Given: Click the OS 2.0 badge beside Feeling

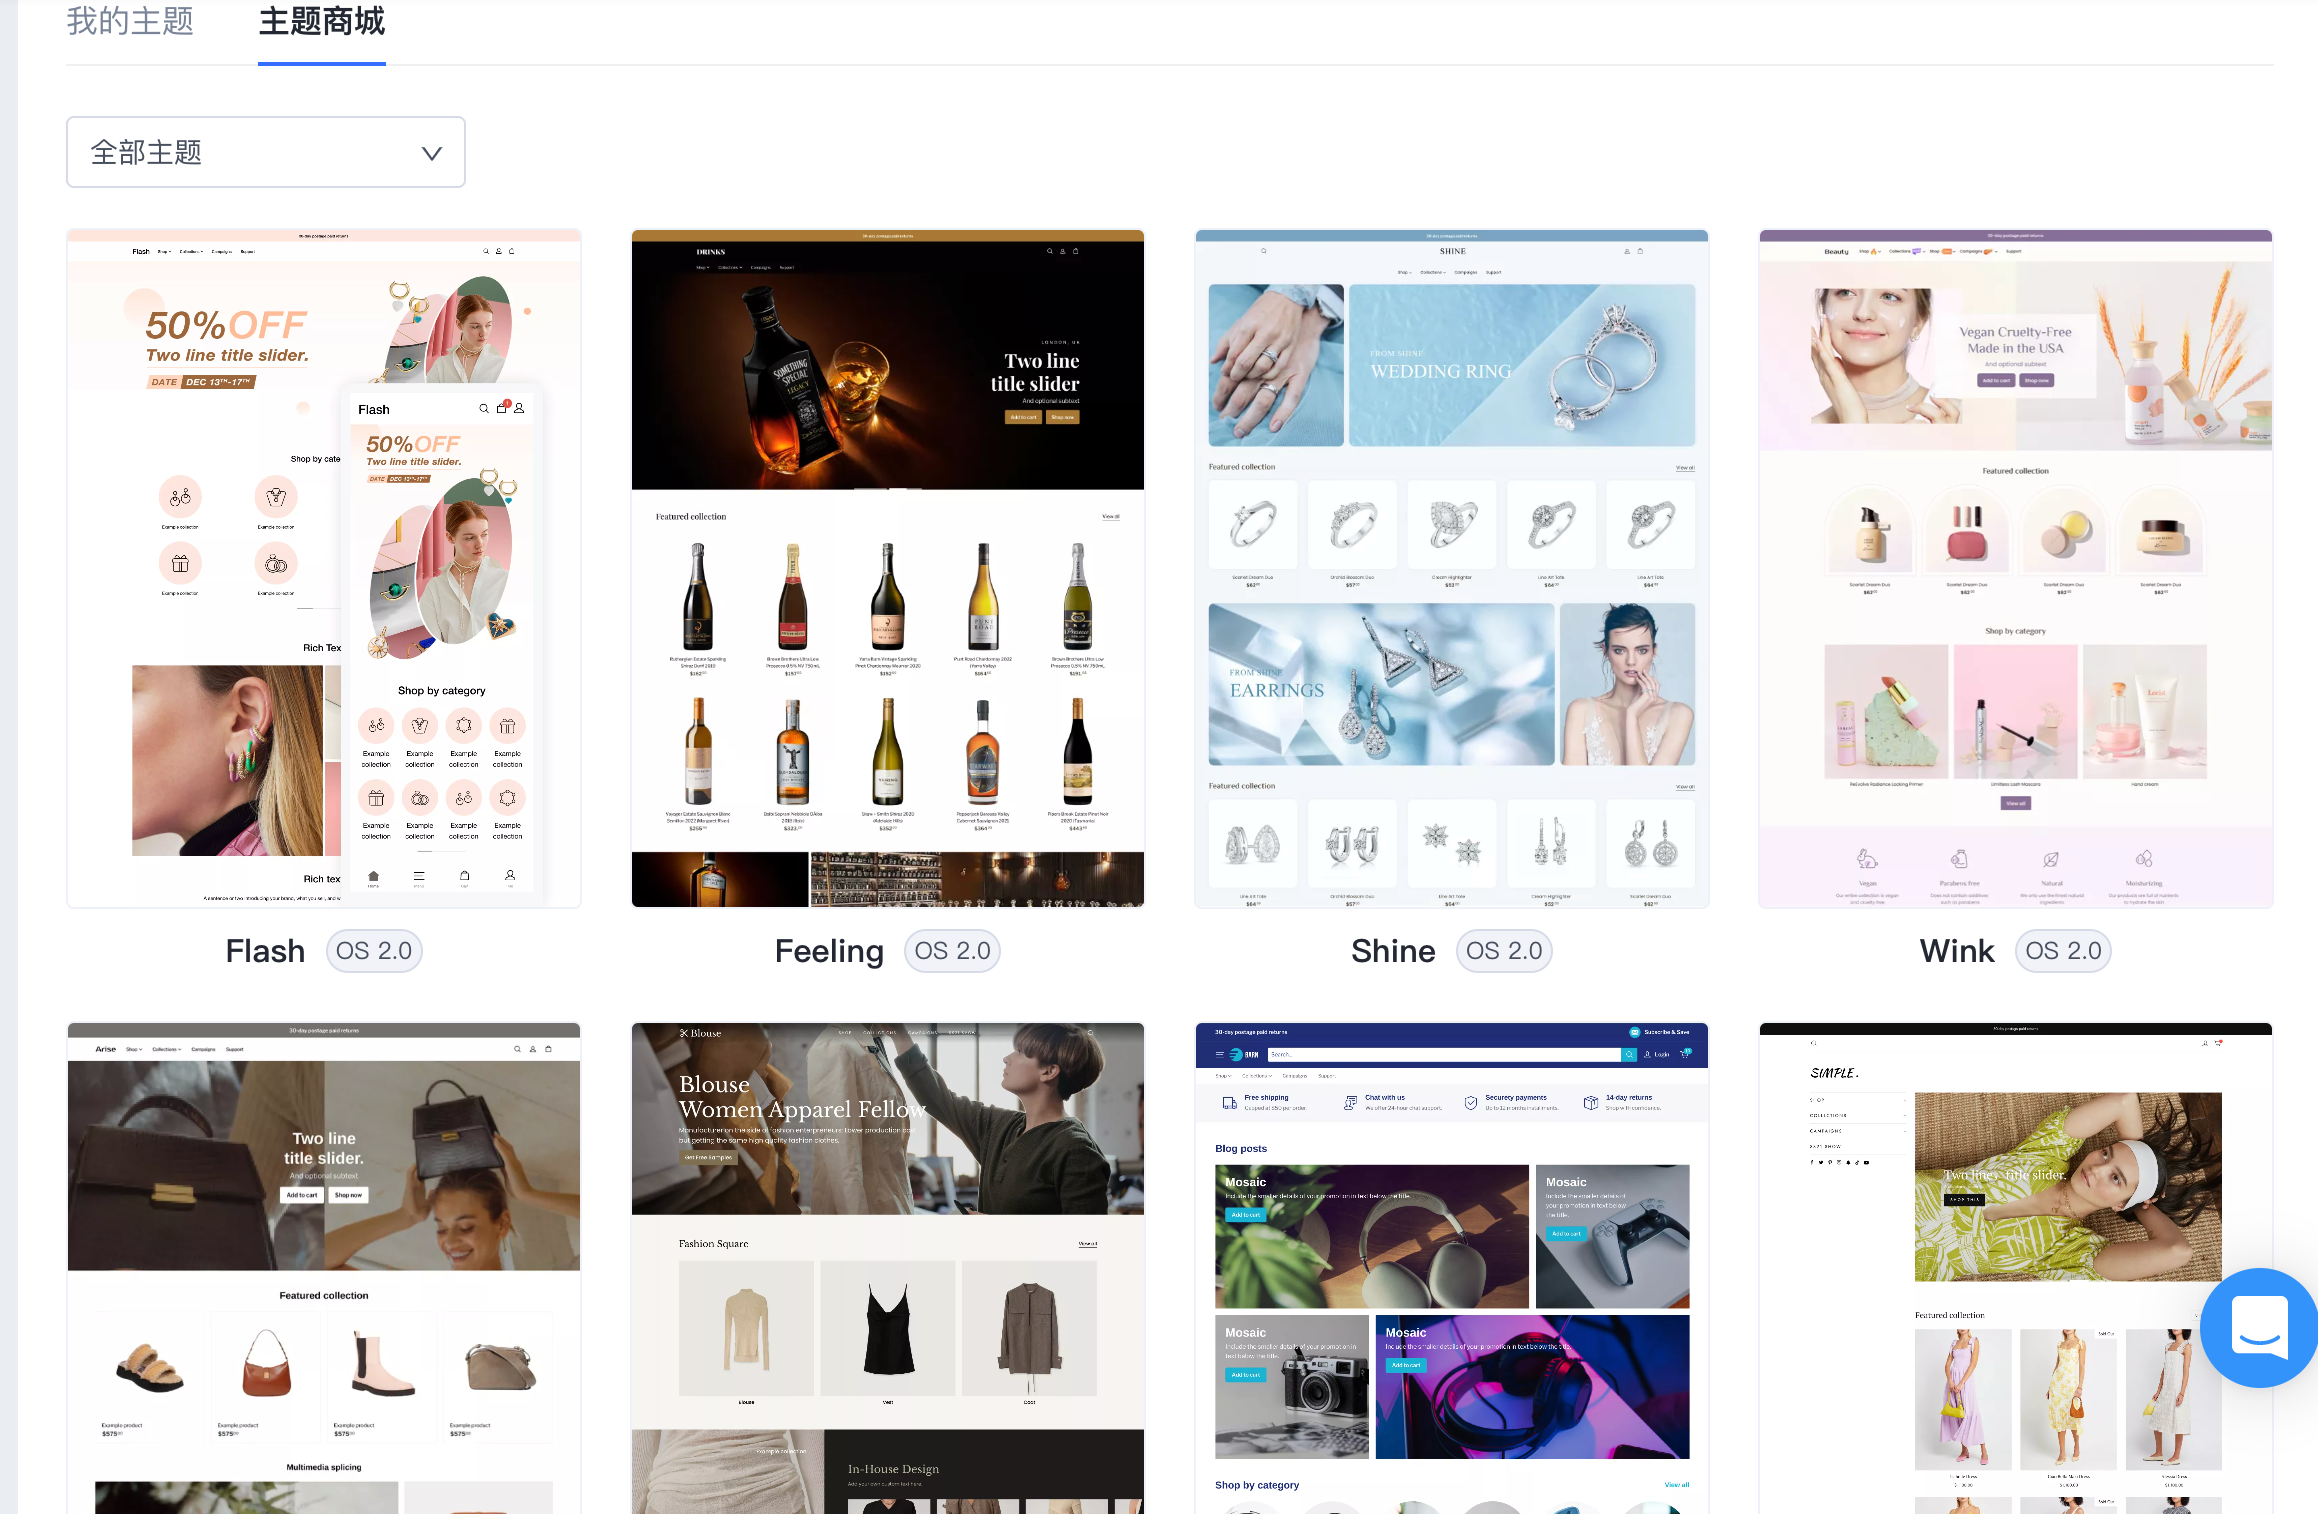Looking at the screenshot, I should pos(952,951).
